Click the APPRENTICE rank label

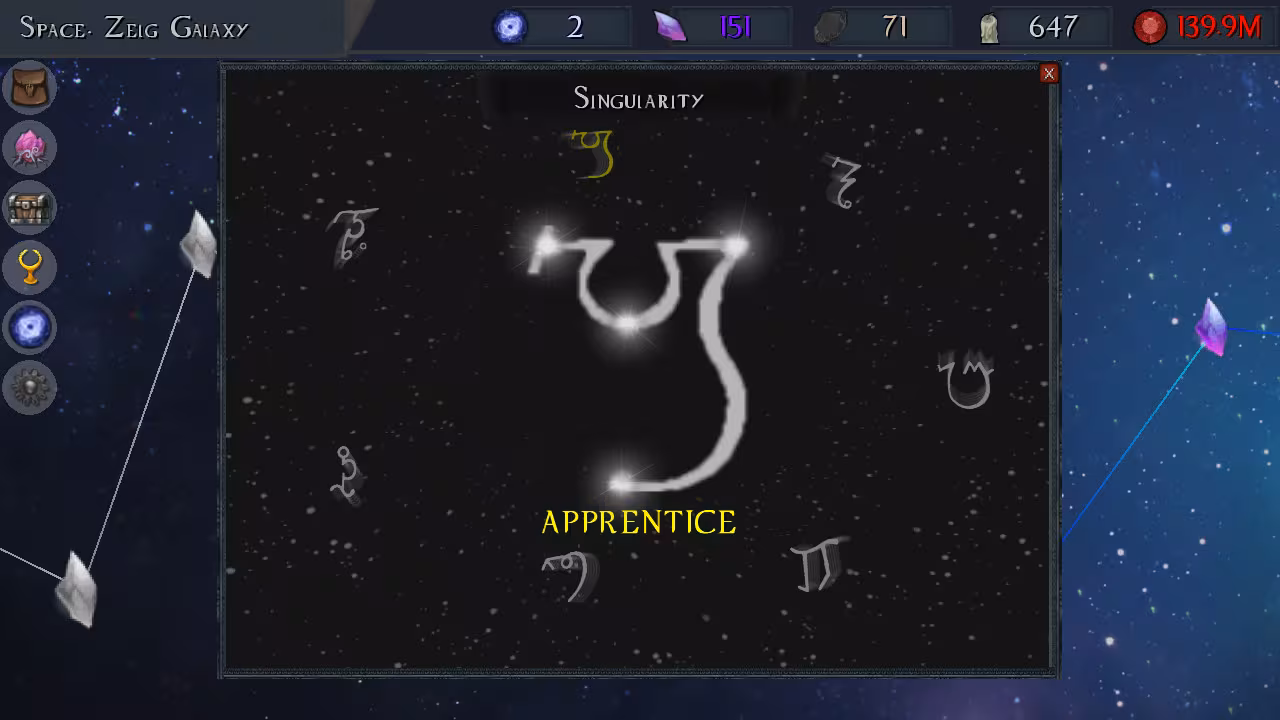[639, 522]
